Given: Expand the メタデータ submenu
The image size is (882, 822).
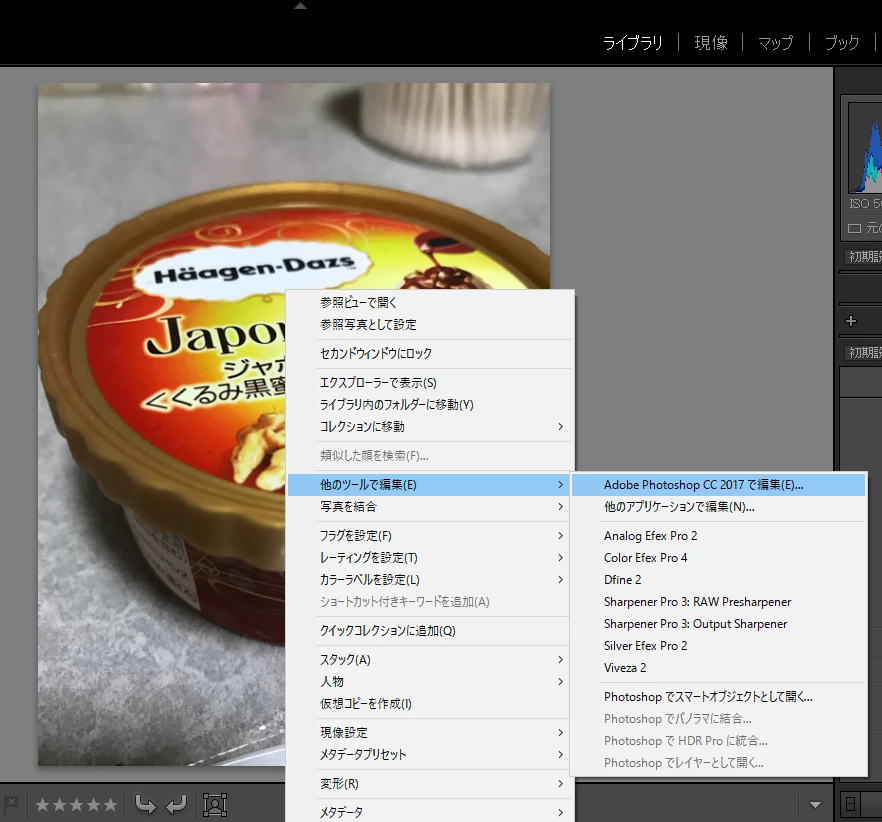Looking at the screenshot, I should pyautogui.click(x=430, y=812).
